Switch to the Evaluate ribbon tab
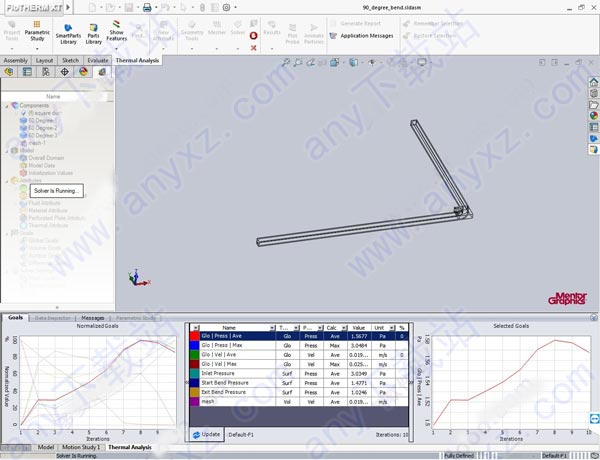The width and height of the screenshot is (600, 460). pyautogui.click(x=98, y=60)
